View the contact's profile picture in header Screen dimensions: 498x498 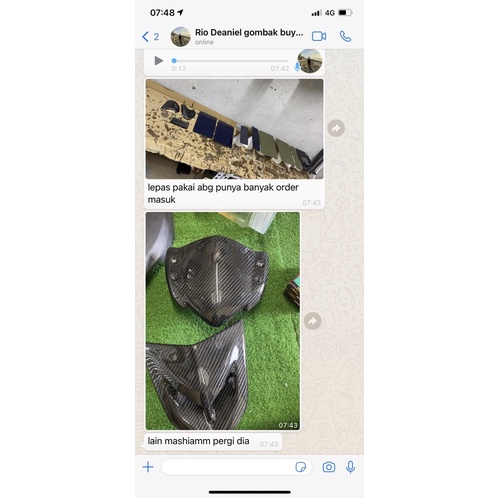click(180, 36)
